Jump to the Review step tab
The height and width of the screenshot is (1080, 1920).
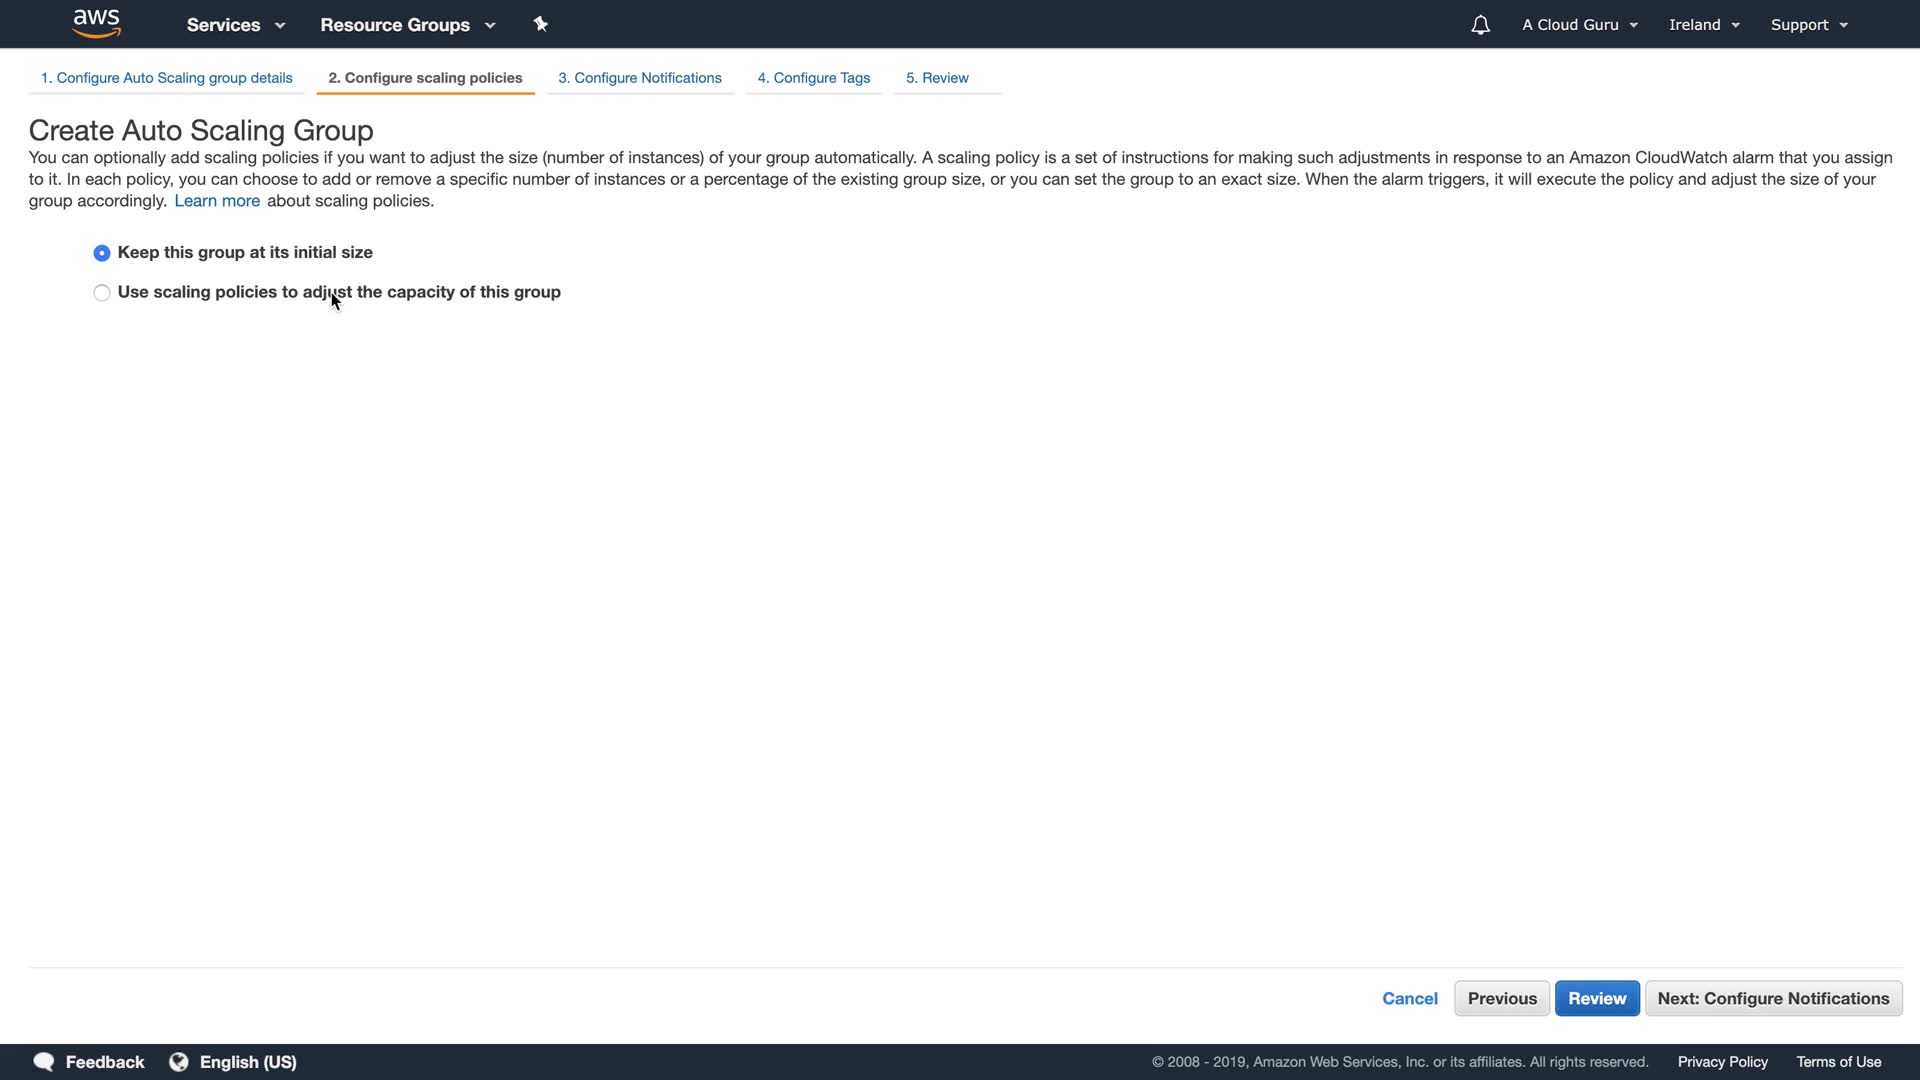click(937, 78)
